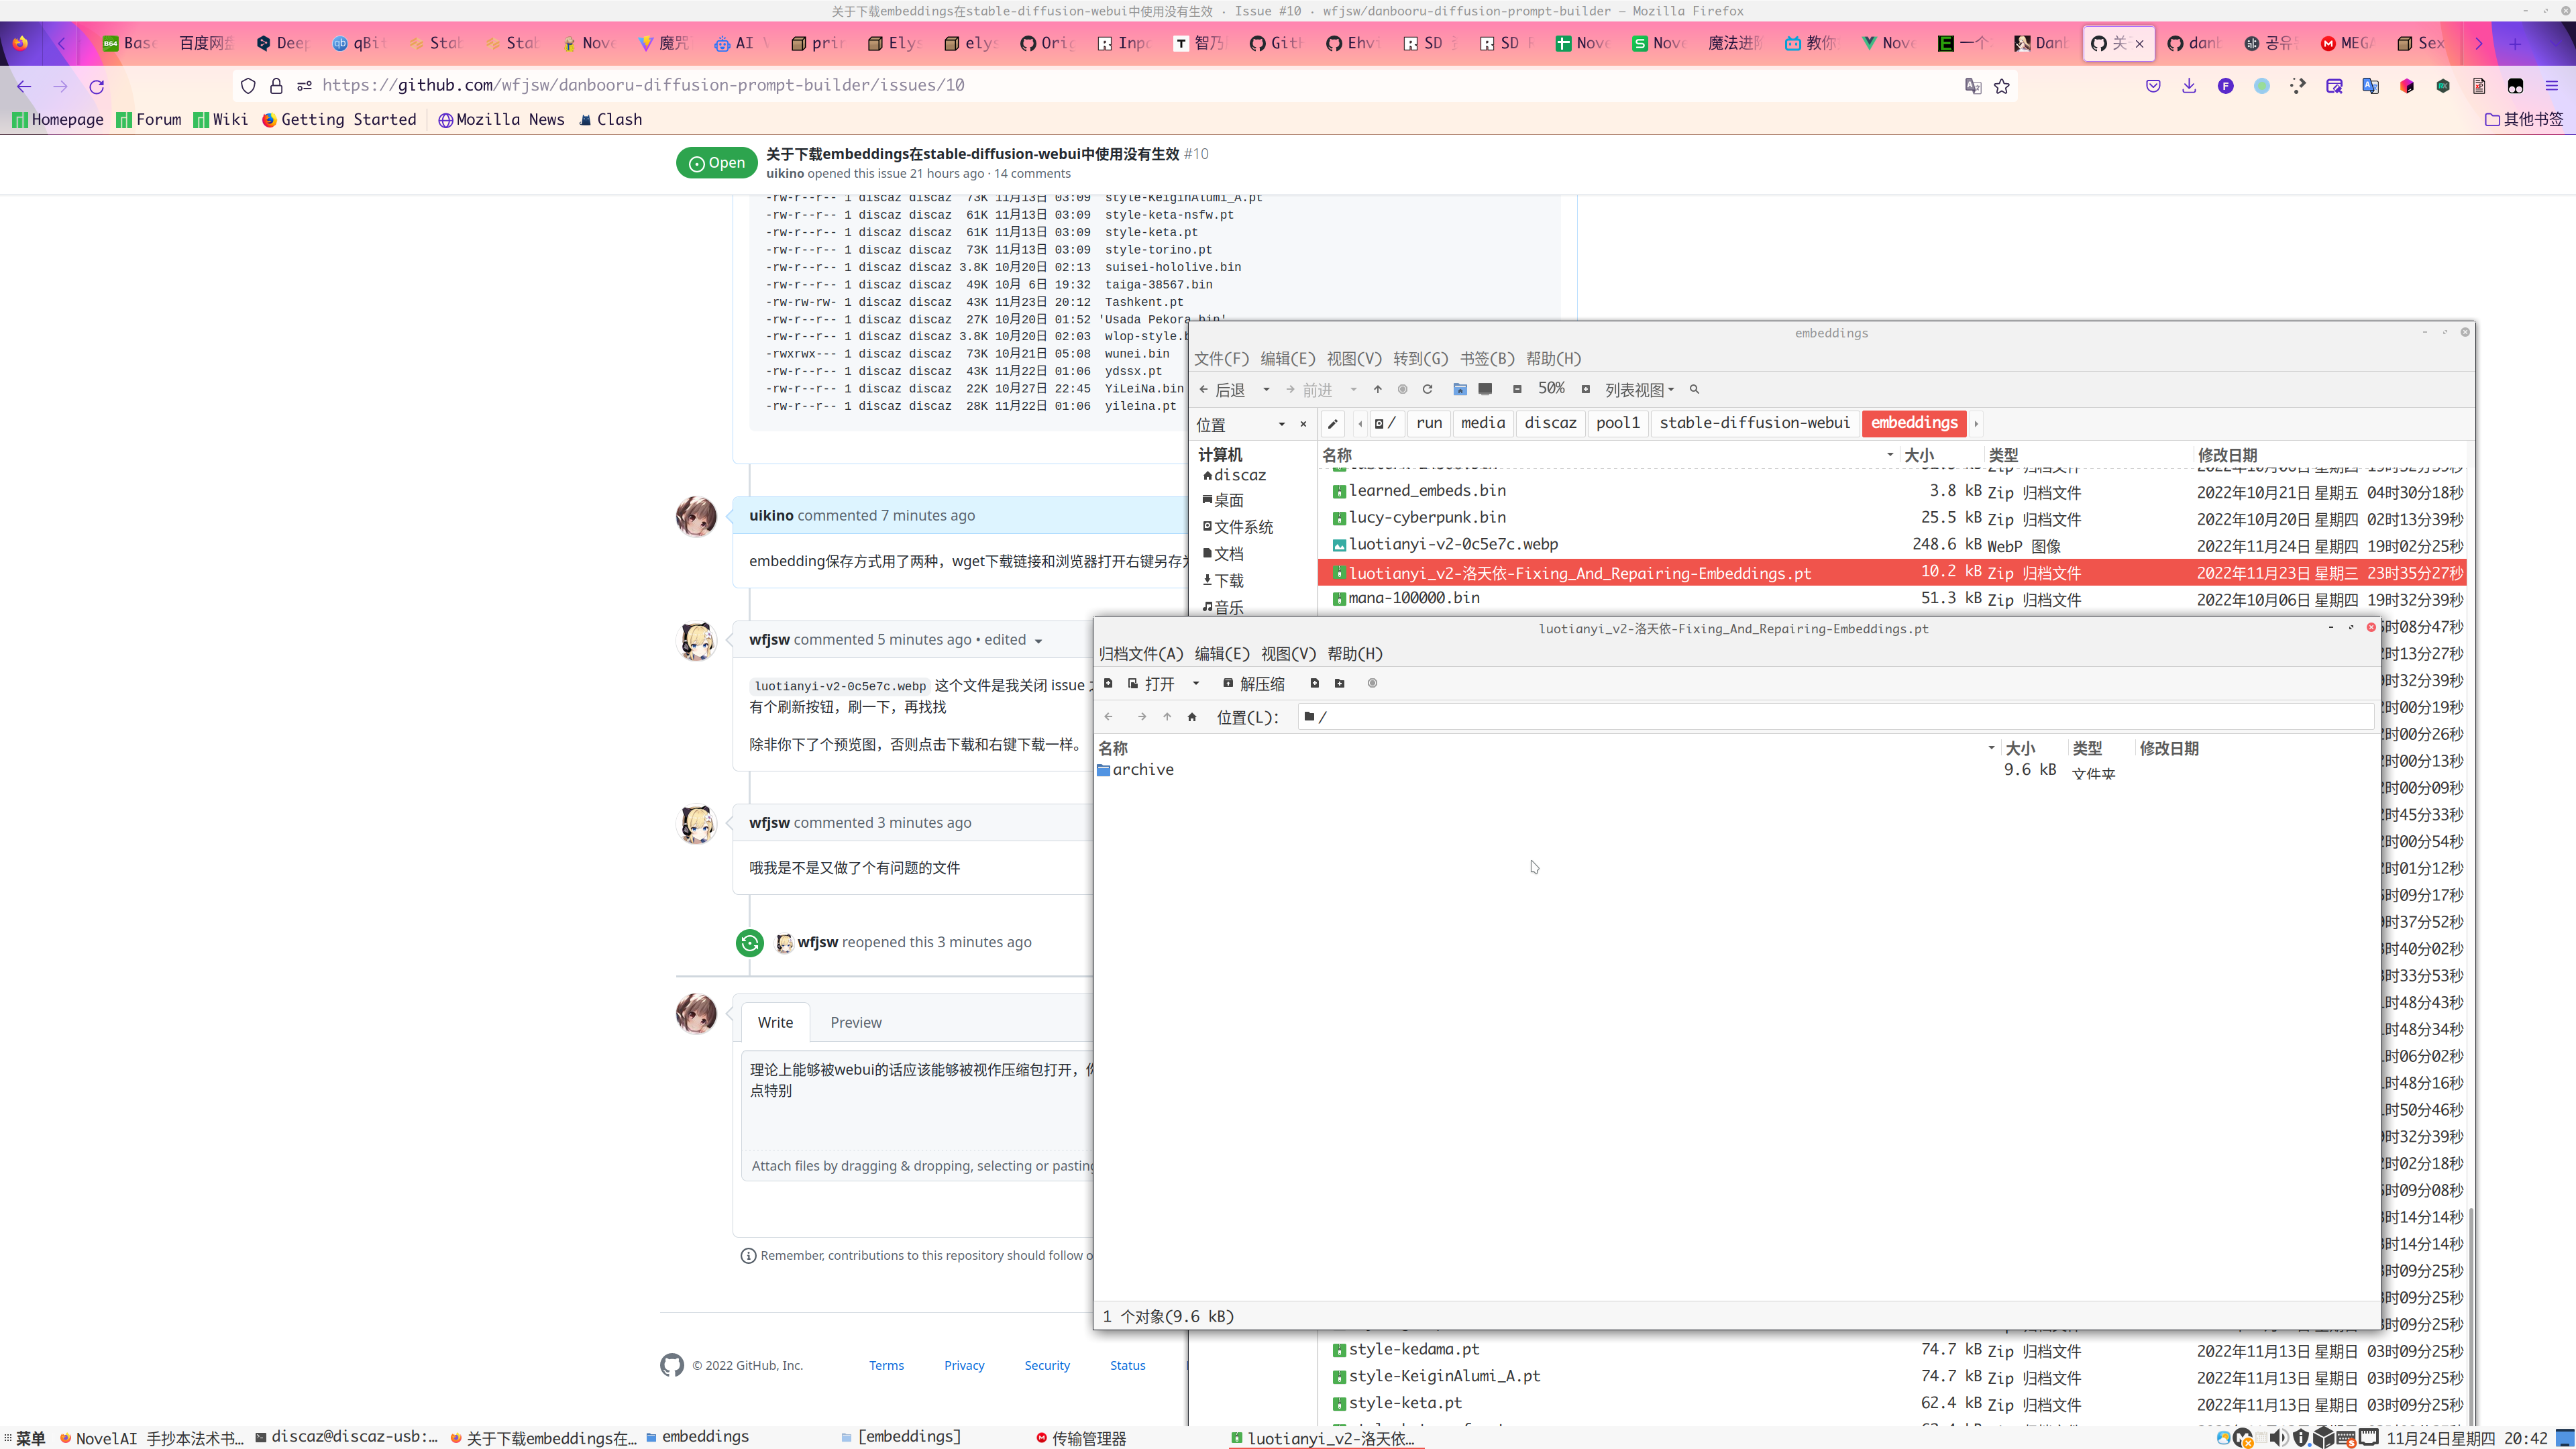Screen dimensions: 2576x1449
Task: Click zoom-in button next to 50% zoom
Action: point(1586,389)
